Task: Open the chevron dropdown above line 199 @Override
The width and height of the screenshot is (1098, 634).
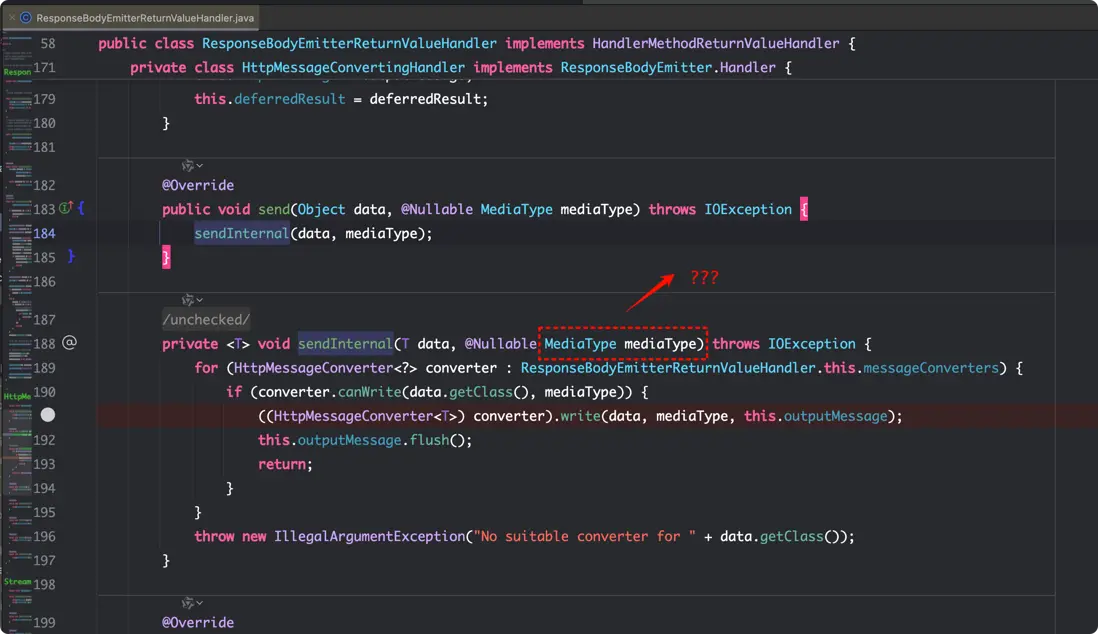Action: click(200, 603)
